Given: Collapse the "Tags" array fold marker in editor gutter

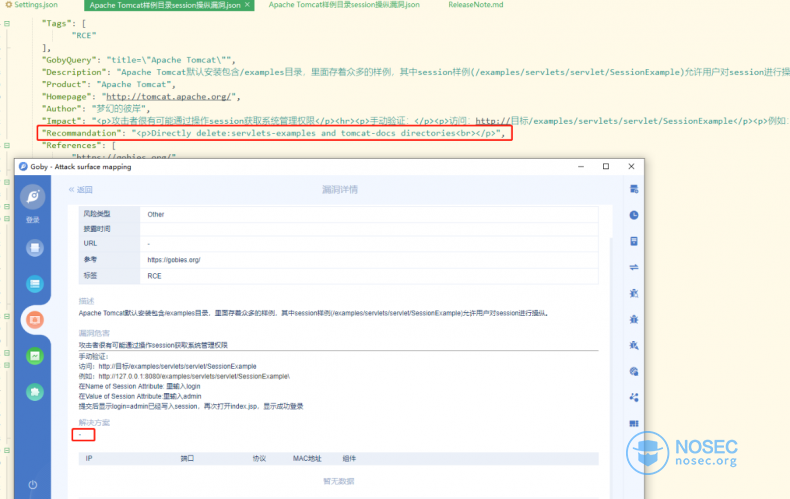Looking at the screenshot, I should [x=7, y=23].
